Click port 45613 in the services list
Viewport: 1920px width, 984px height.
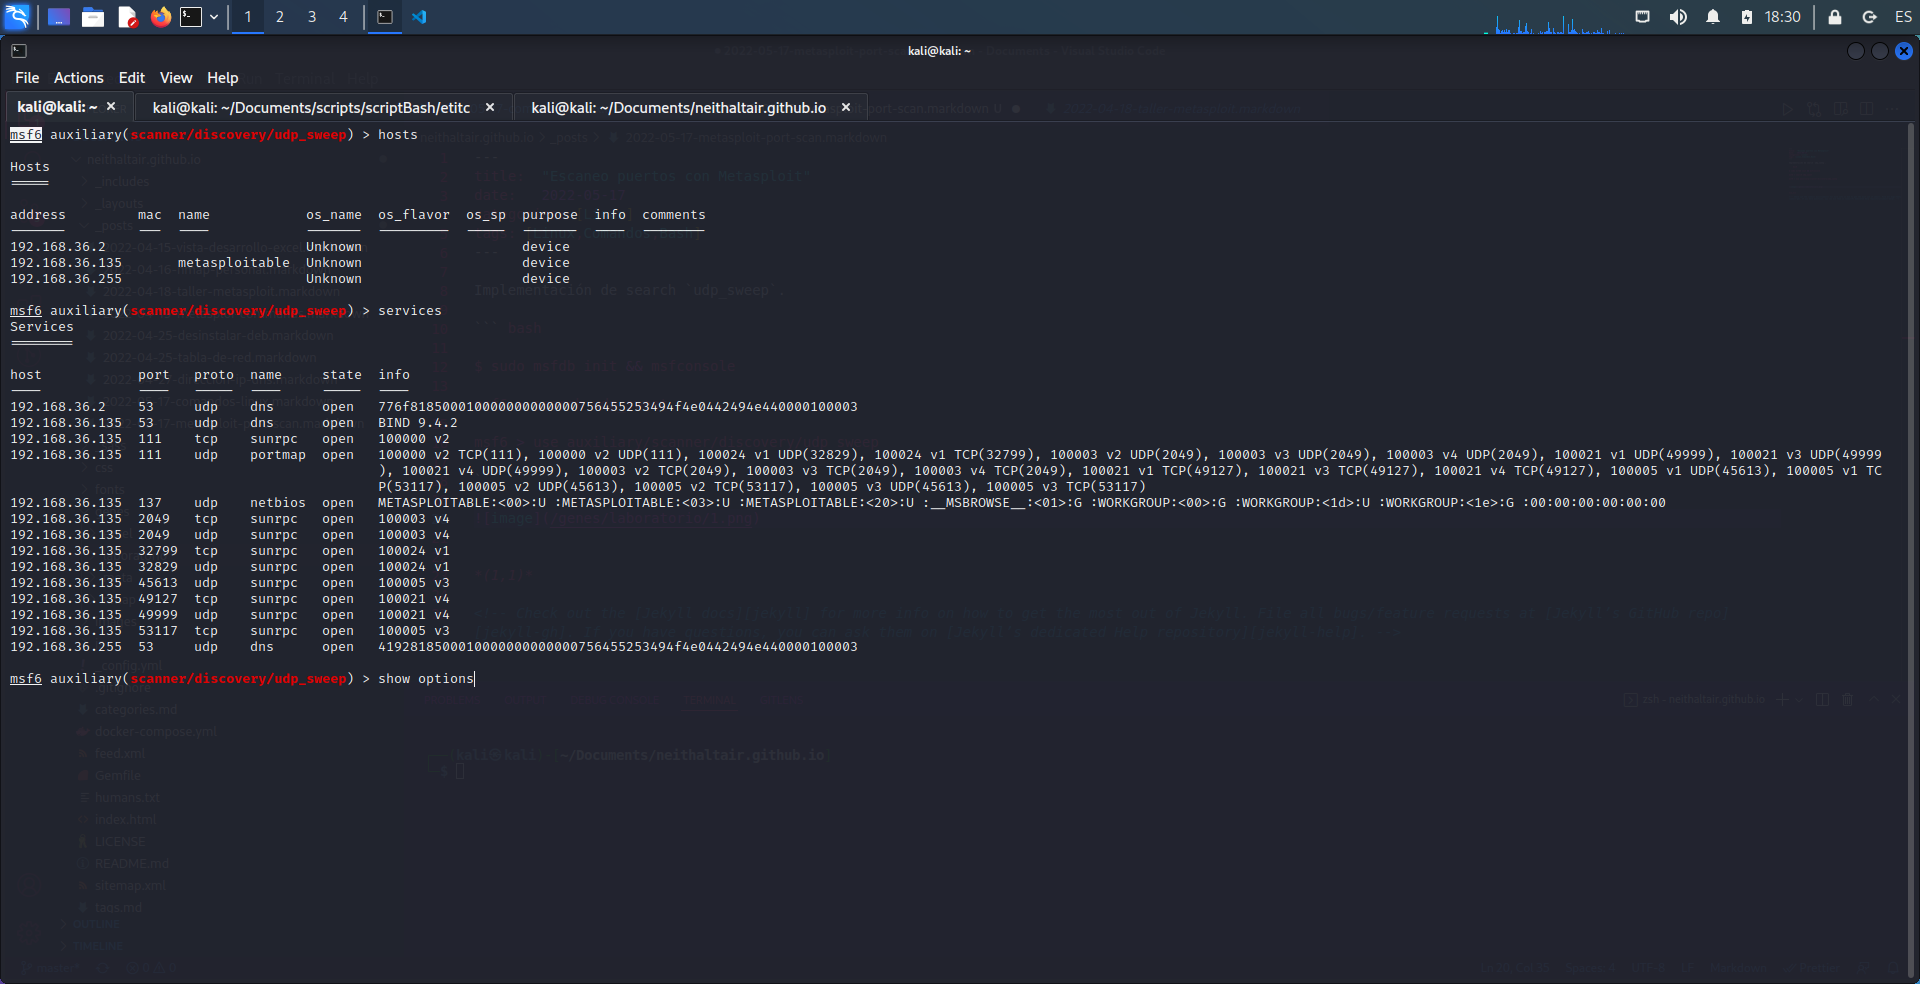point(158,583)
